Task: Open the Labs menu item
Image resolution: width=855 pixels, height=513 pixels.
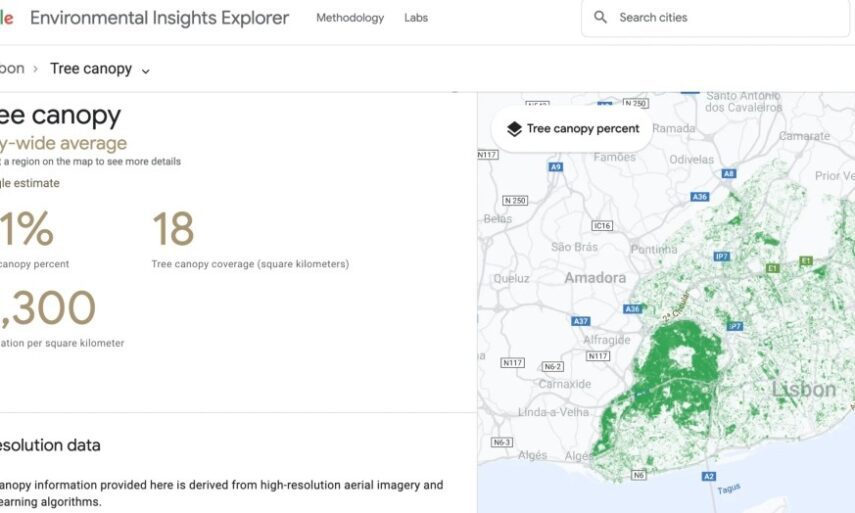Action: point(416,18)
